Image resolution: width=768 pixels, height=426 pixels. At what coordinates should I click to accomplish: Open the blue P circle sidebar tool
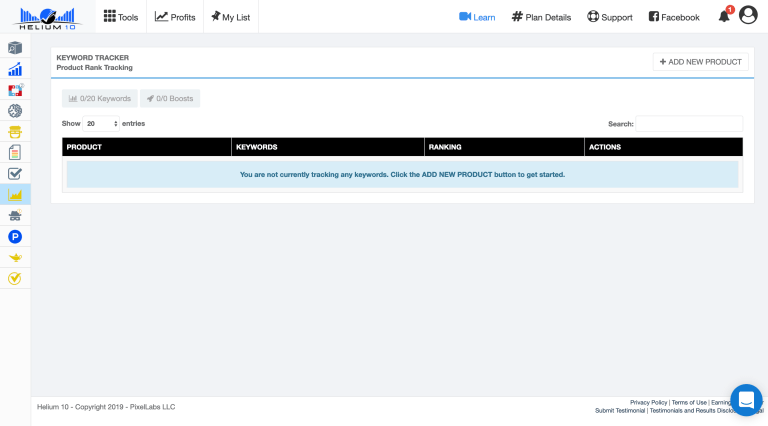[x=15, y=237]
